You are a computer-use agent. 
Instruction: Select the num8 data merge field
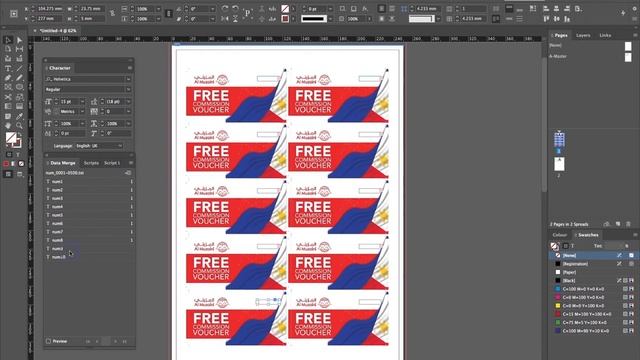pyautogui.click(x=89, y=240)
